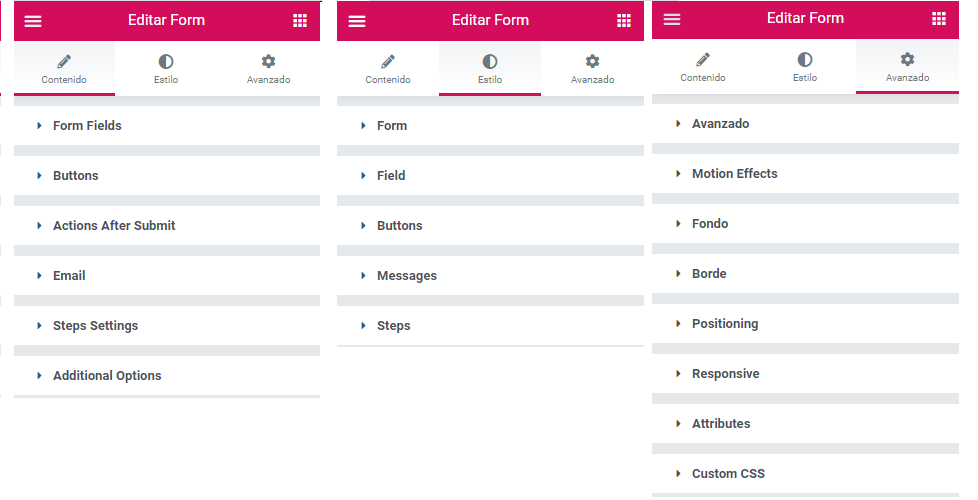Open hamburger menu above the Form Fields section

pos(33,21)
